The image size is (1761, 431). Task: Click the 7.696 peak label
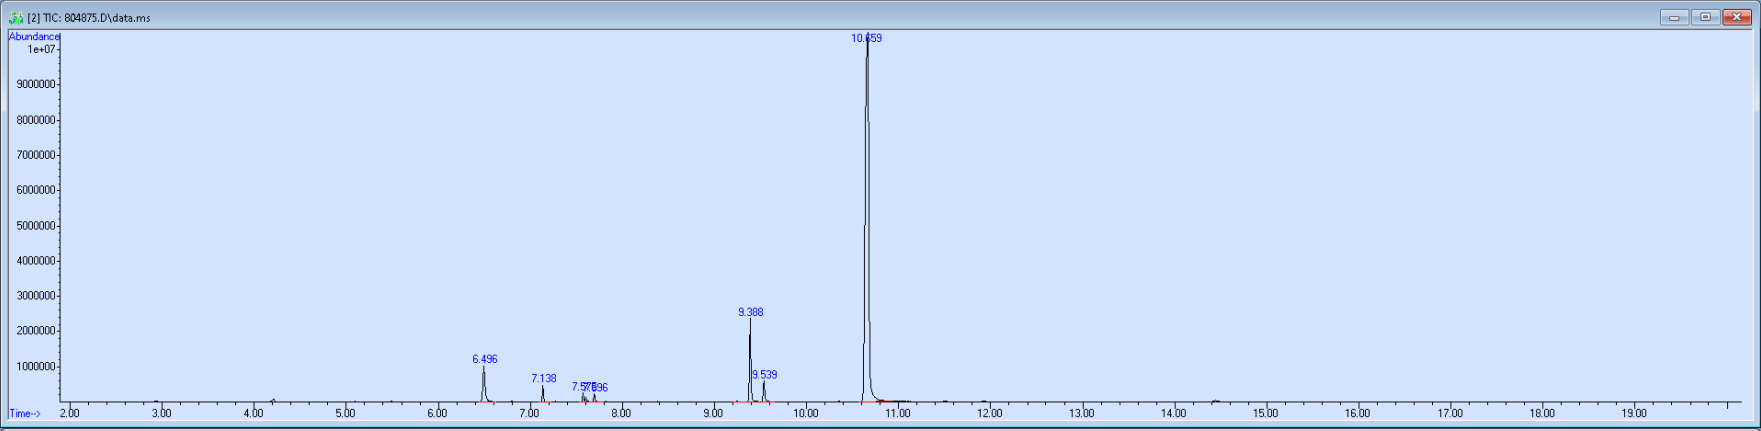(x=598, y=388)
